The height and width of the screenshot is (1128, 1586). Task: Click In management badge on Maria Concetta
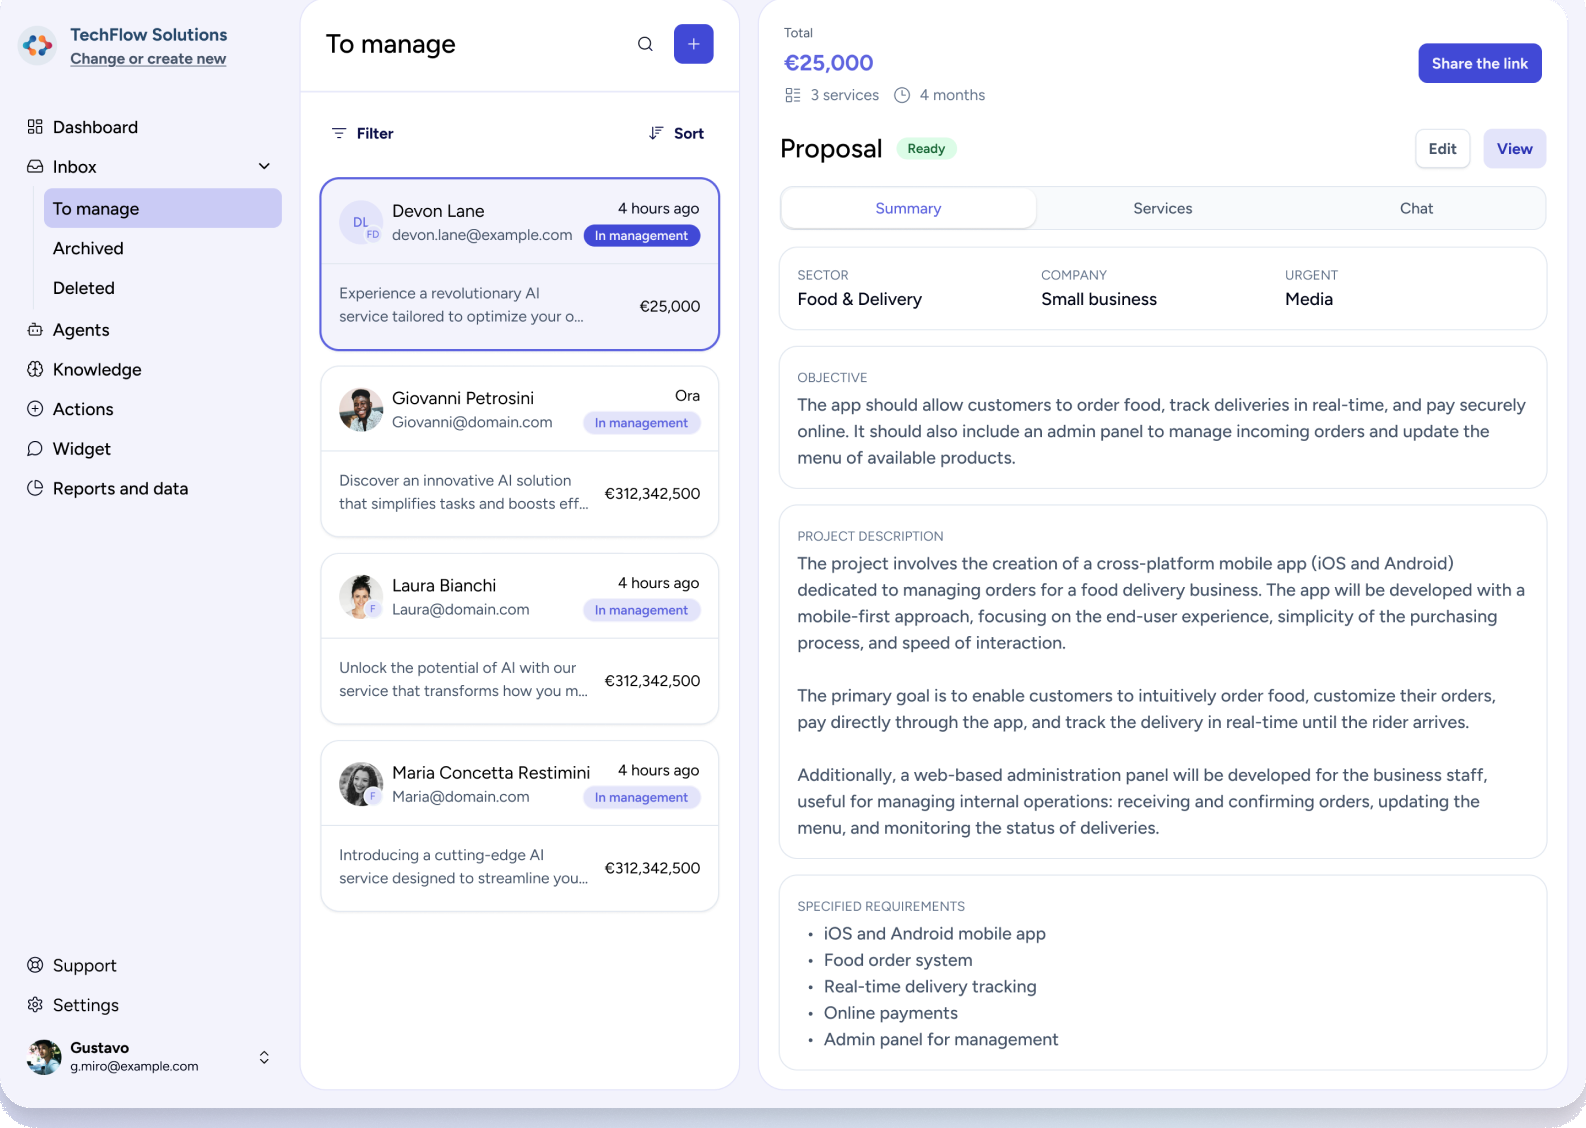(x=641, y=797)
